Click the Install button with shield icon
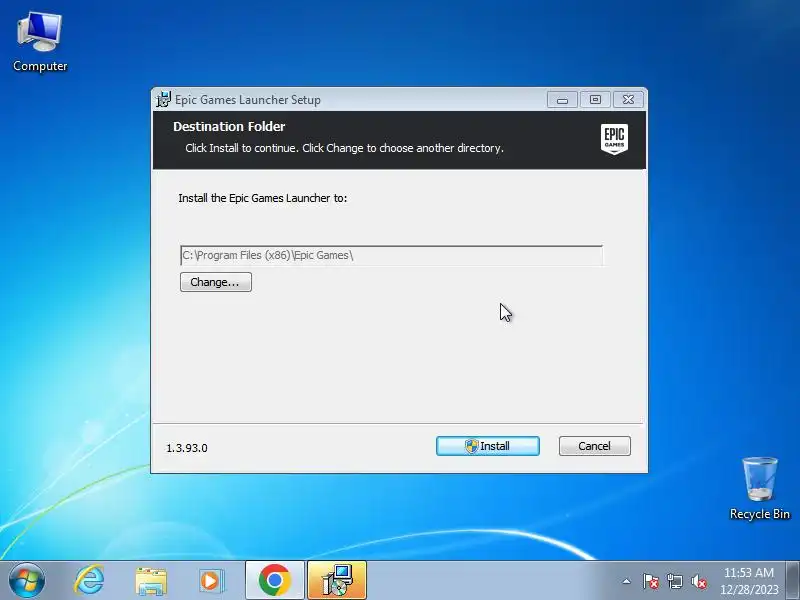The height and width of the screenshot is (600, 800). click(487, 446)
